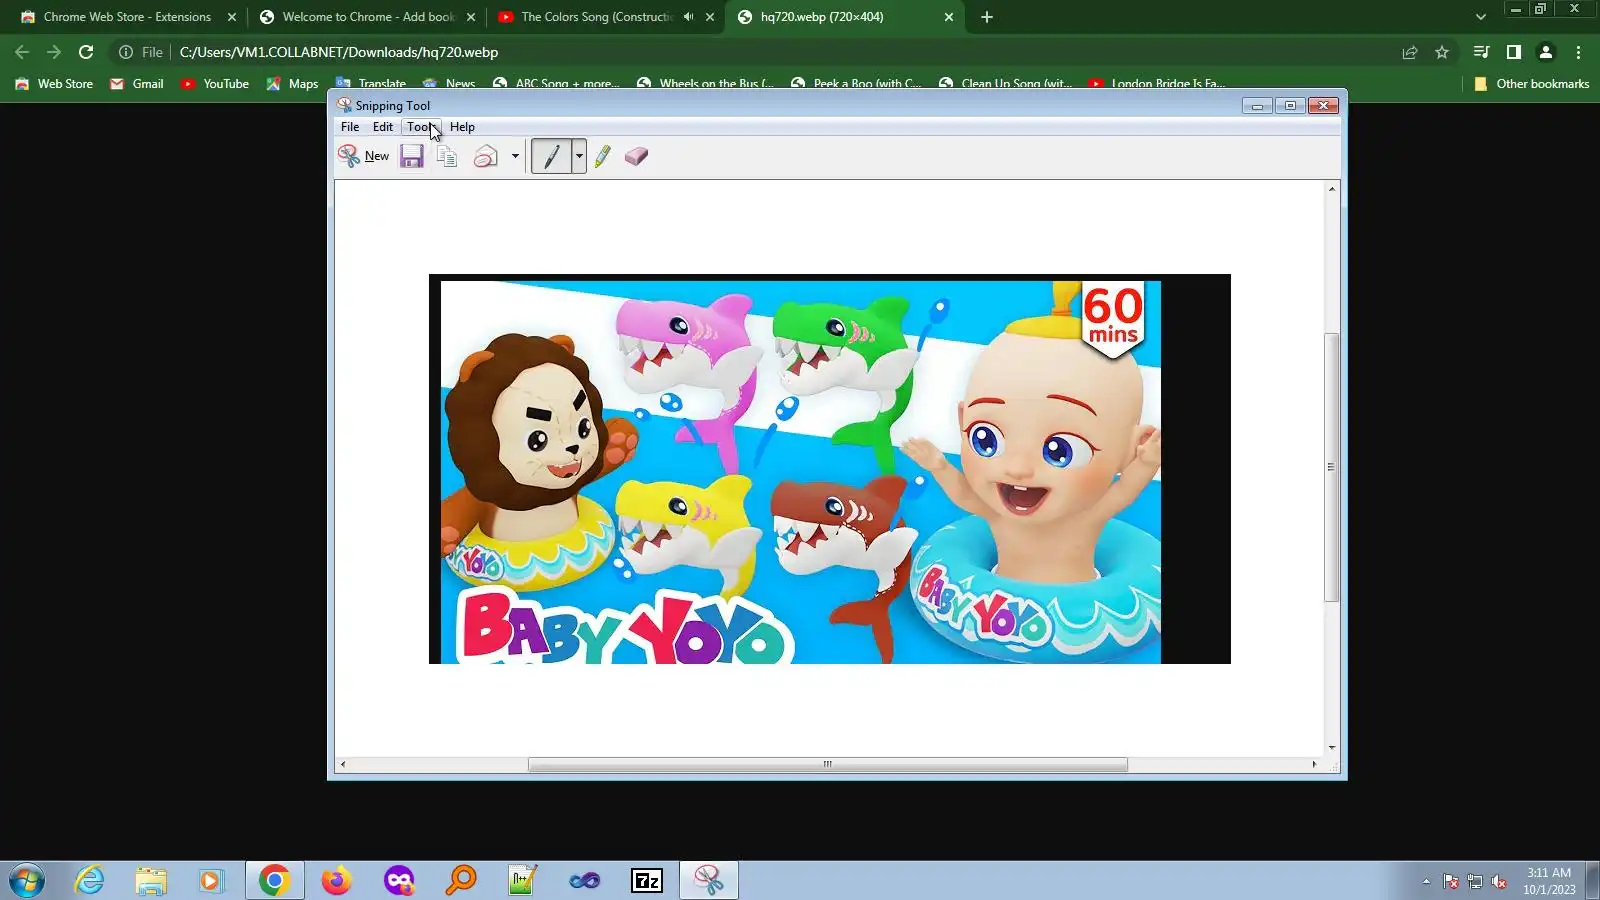1600x900 pixels.
Task: View site information icon beside File
Action: pyautogui.click(x=126, y=52)
